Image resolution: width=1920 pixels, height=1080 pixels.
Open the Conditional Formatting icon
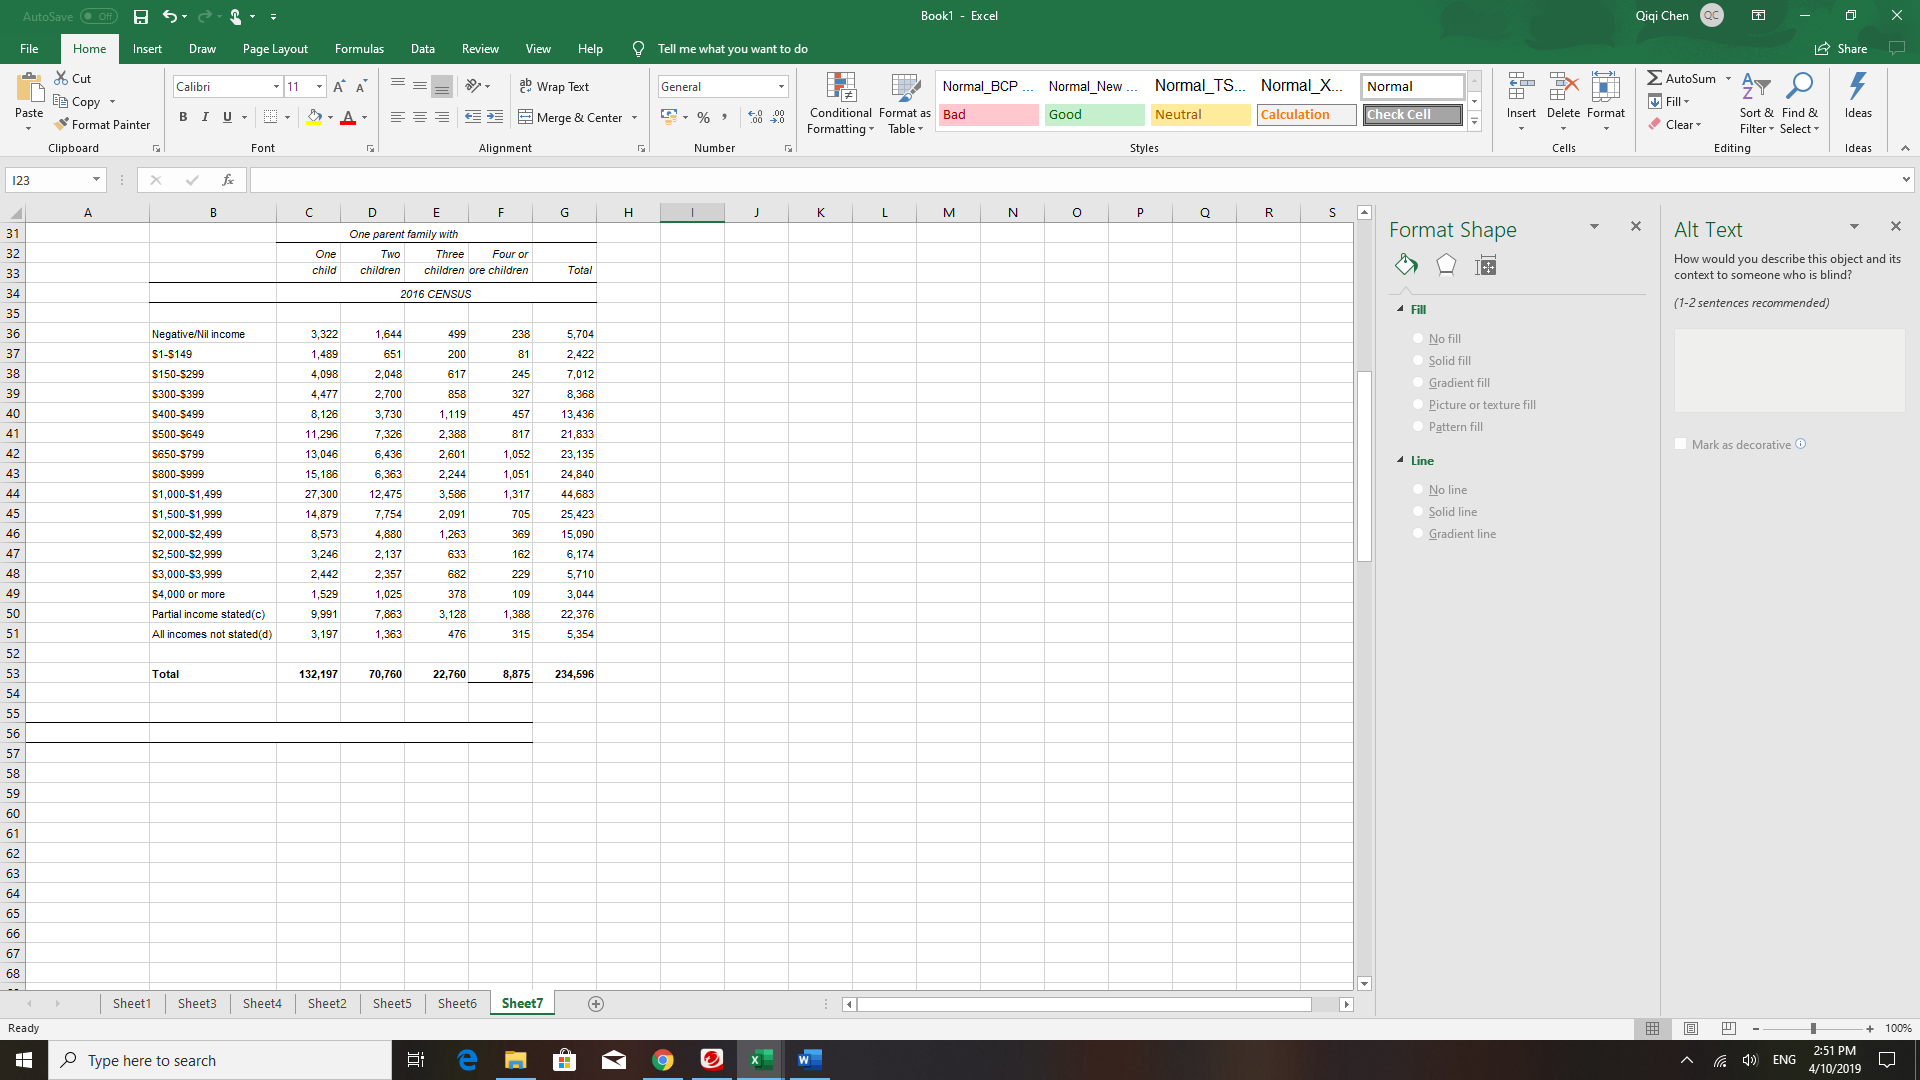click(841, 90)
